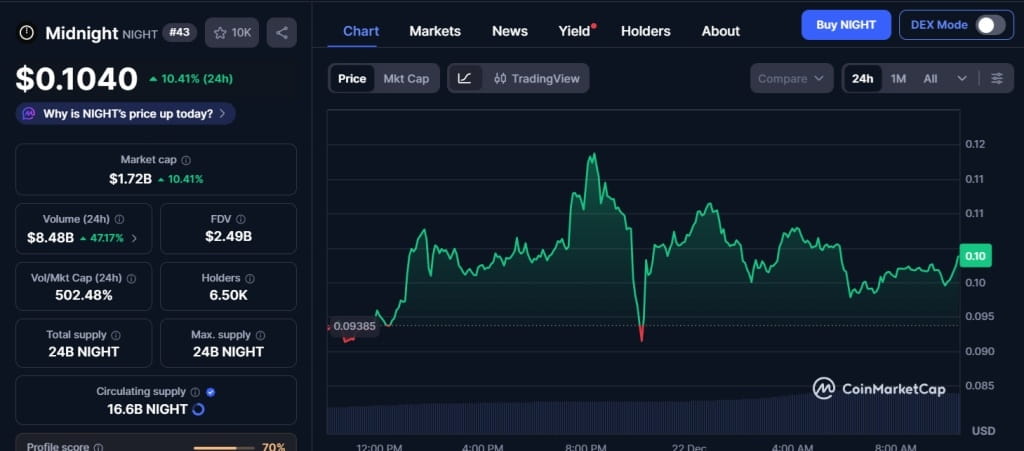Add Midnight to watchlist via star button

(x=232, y=33)
